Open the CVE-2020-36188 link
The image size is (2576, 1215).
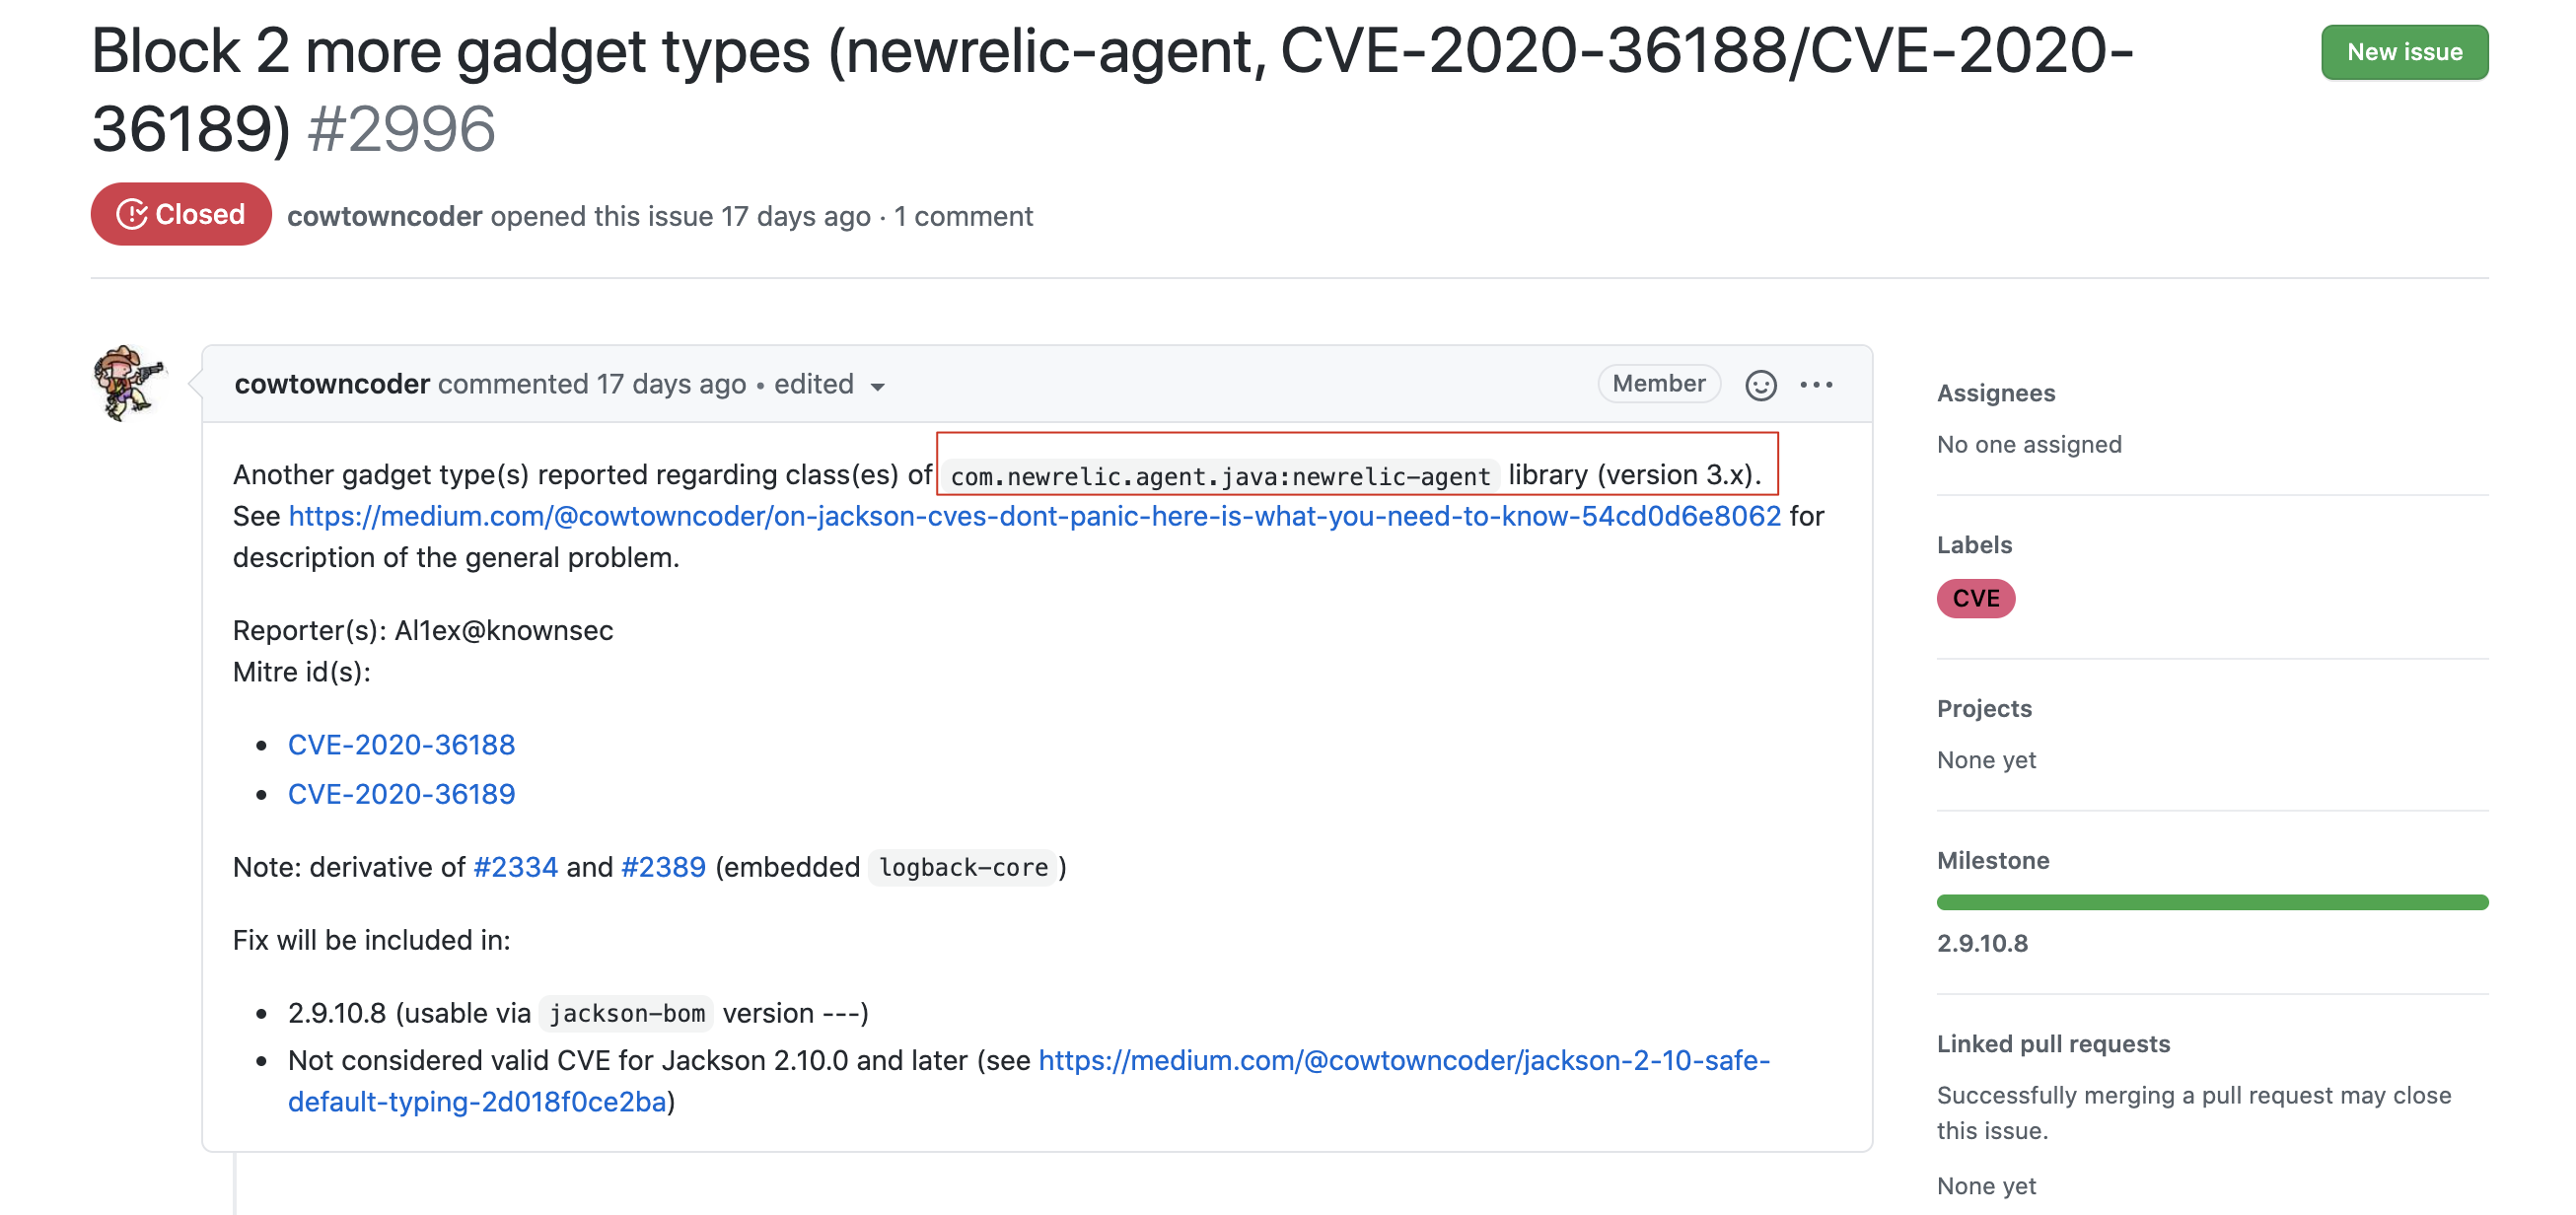point(401,745)
